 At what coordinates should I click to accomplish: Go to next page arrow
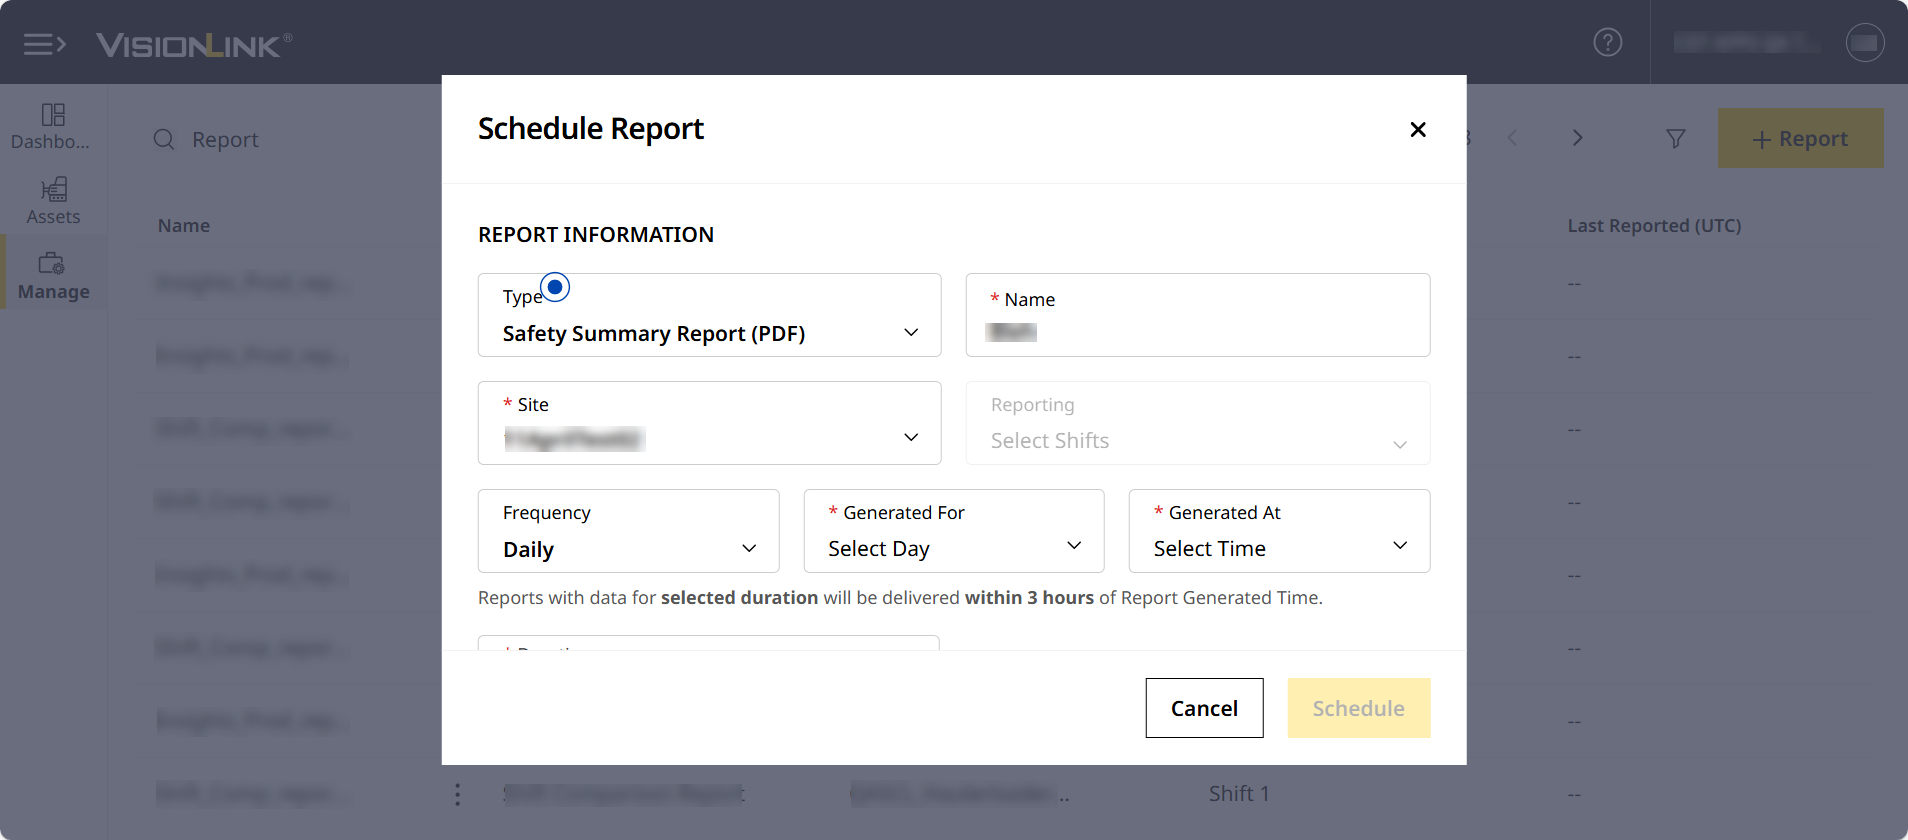1577,138
